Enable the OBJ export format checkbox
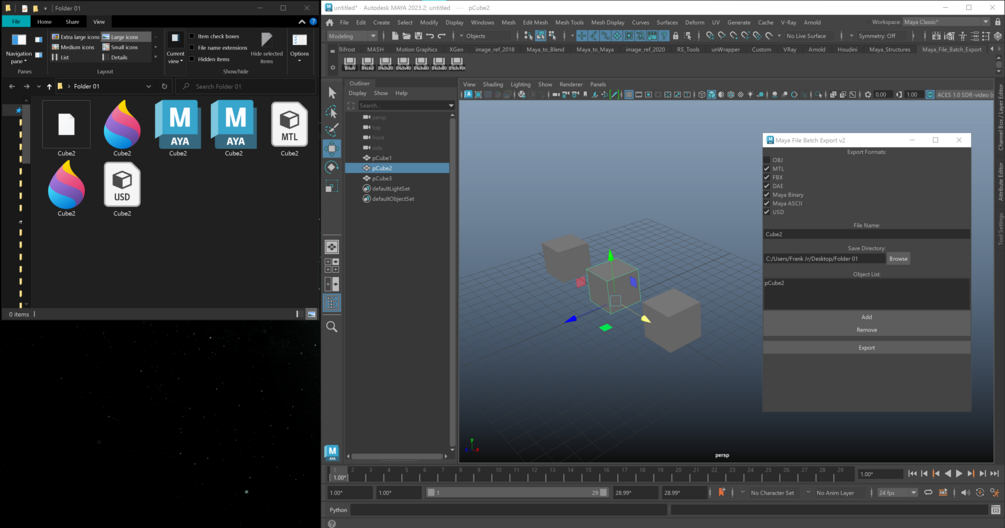This screenshot has width=1005, height=528. point(767,160)
